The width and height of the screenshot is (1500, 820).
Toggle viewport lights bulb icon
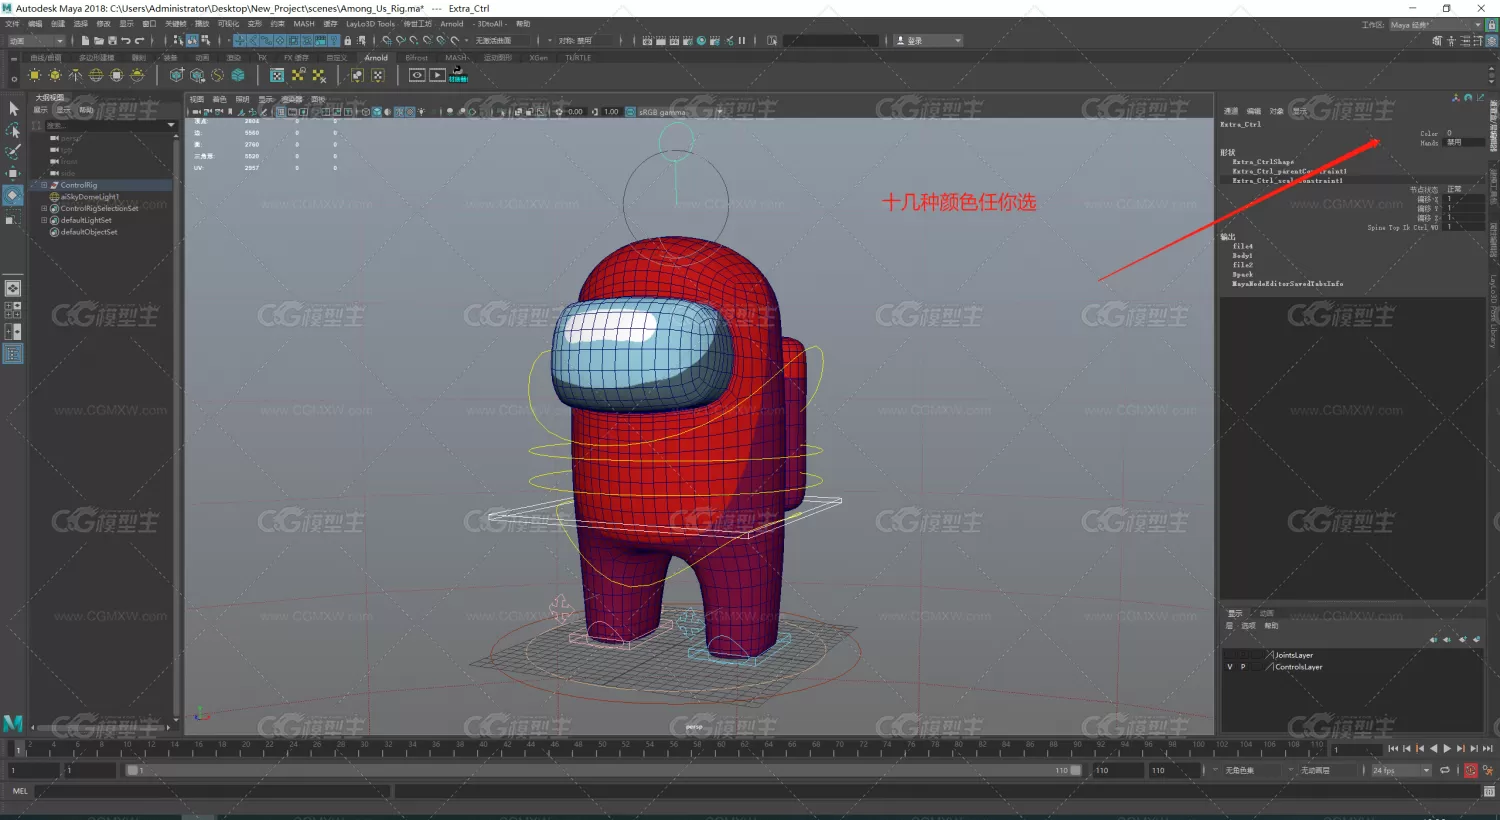click(422, 112)
